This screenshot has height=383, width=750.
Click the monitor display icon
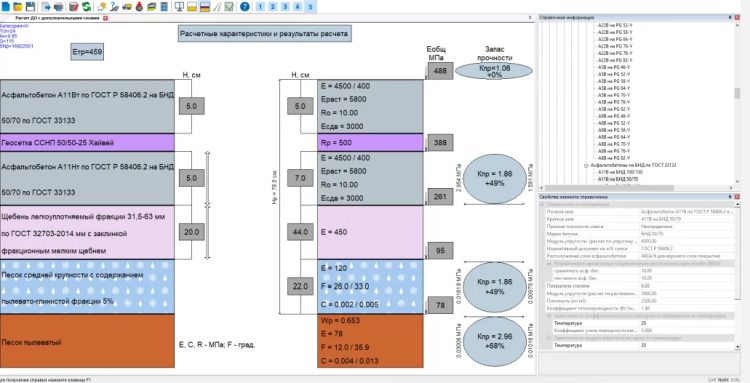179,7
